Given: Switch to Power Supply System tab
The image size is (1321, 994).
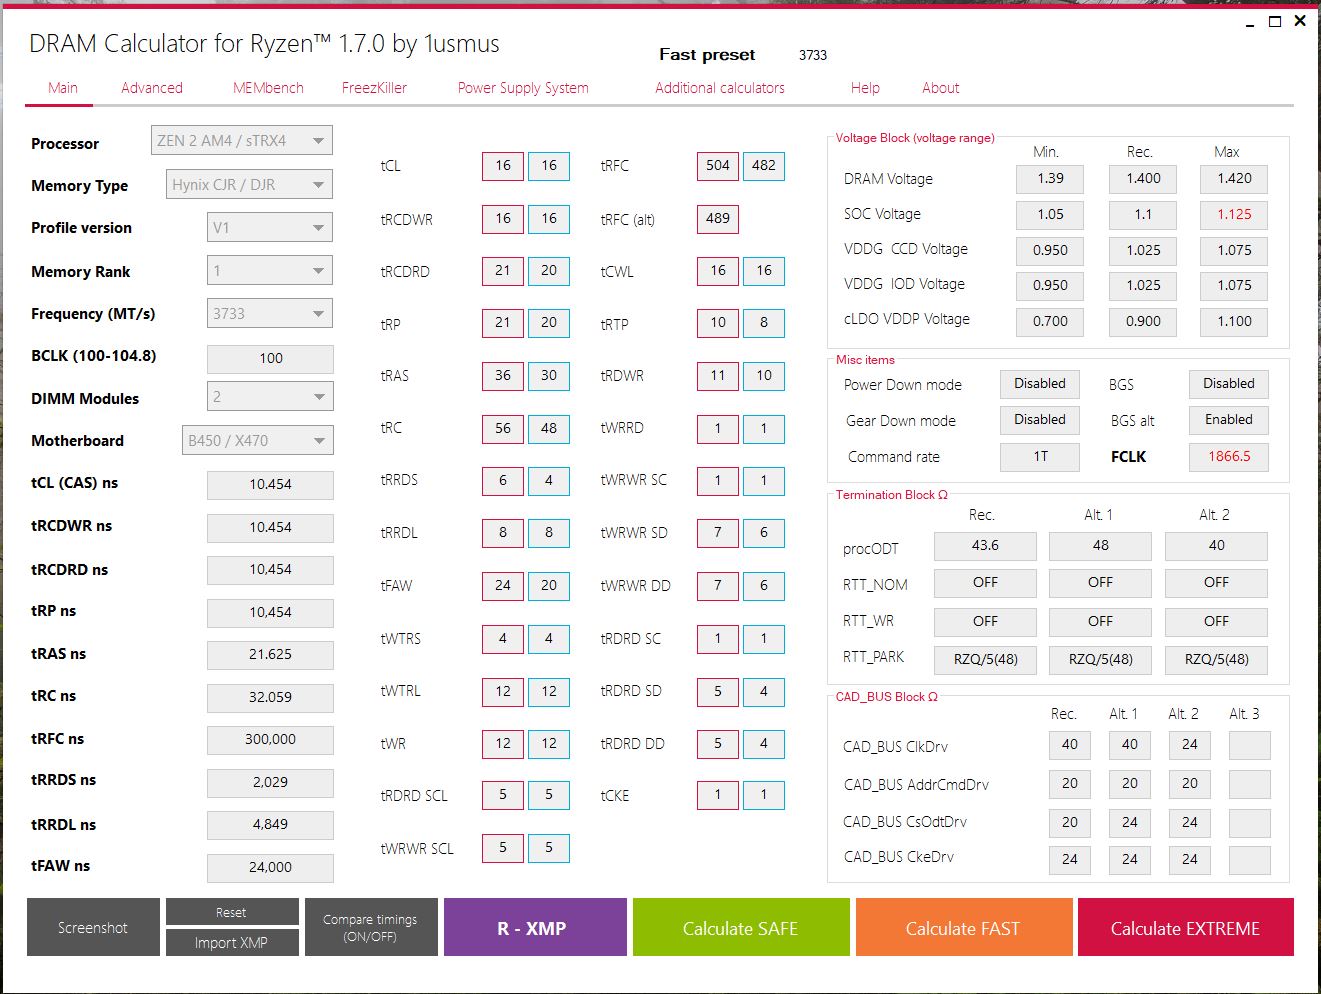Looking at the screenshot, I should [523, 88].
